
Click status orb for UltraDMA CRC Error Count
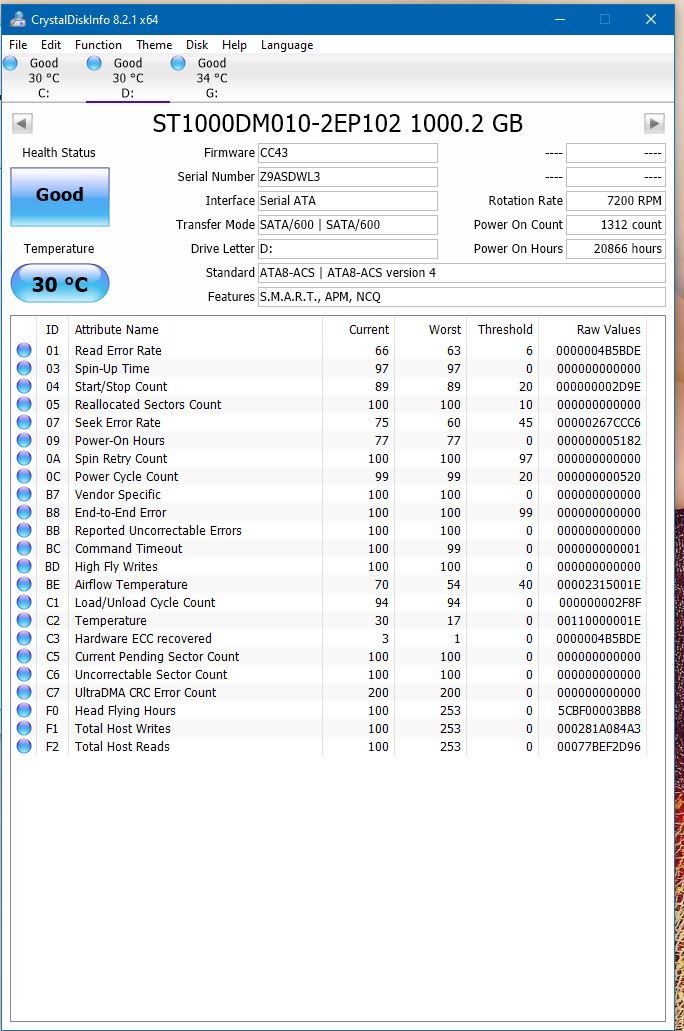click(x=24, y=692)
